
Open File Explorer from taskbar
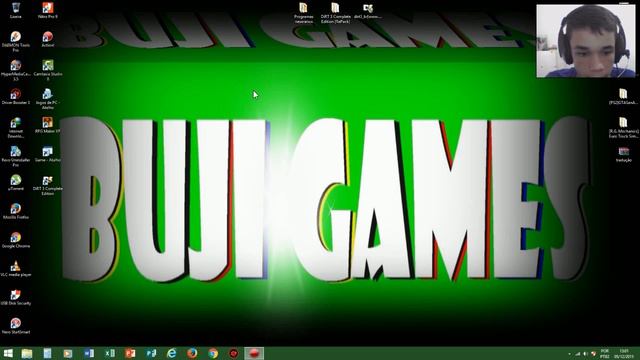point(27,353)
